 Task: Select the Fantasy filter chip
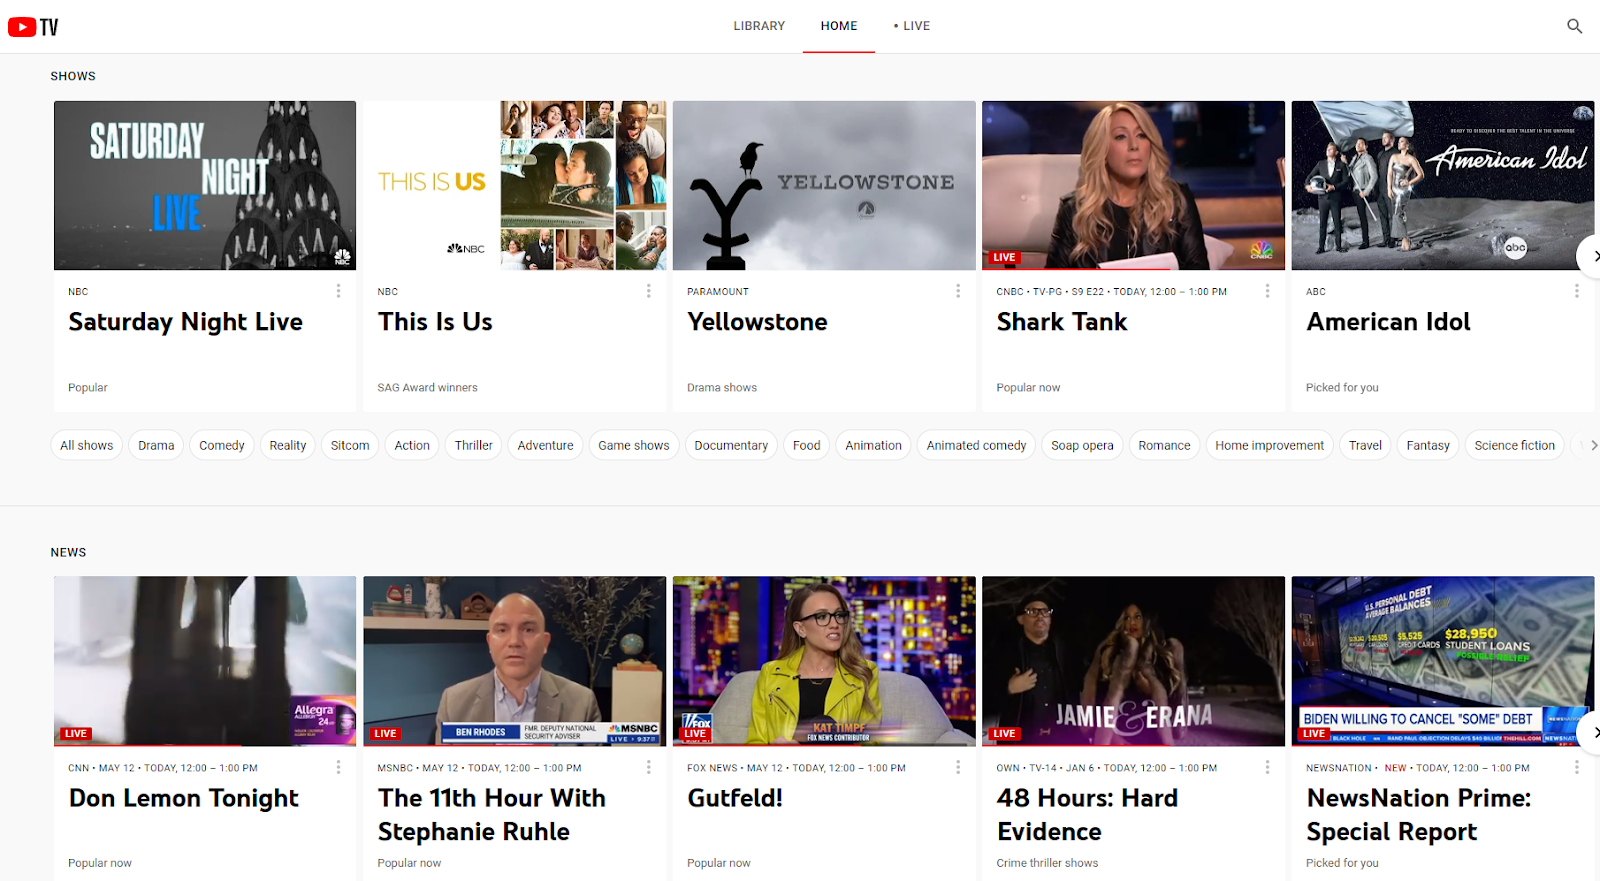point(1428,445)
